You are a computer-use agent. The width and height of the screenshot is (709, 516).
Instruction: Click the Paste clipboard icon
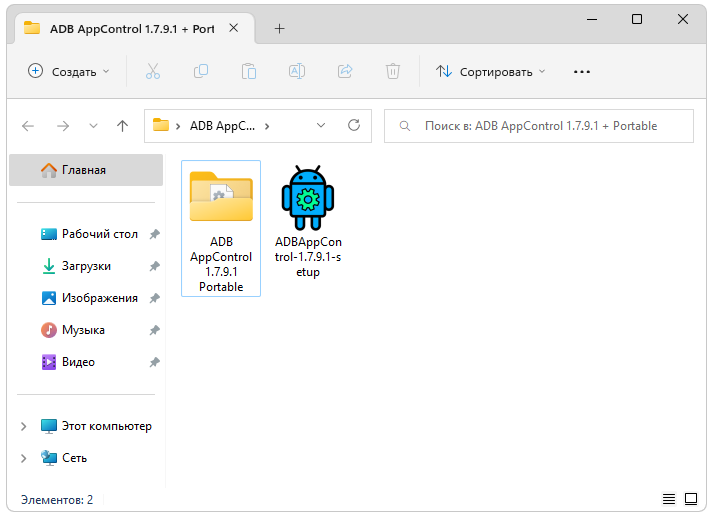249,71
